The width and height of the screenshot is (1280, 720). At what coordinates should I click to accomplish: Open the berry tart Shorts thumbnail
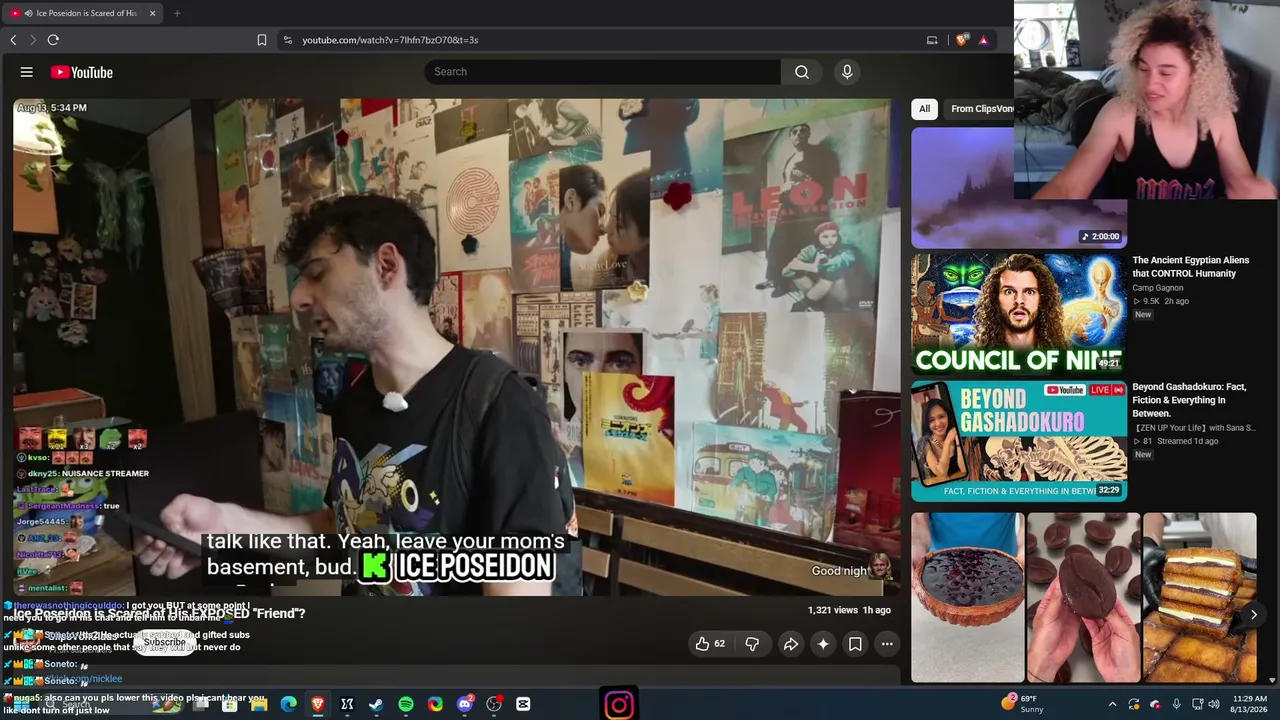(968, 598)
